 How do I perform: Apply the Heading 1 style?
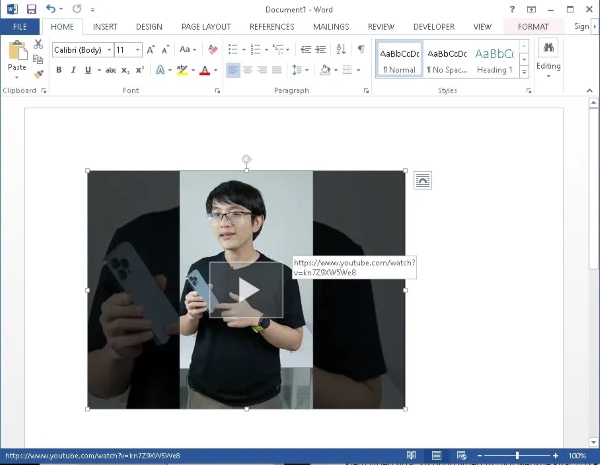494,59
